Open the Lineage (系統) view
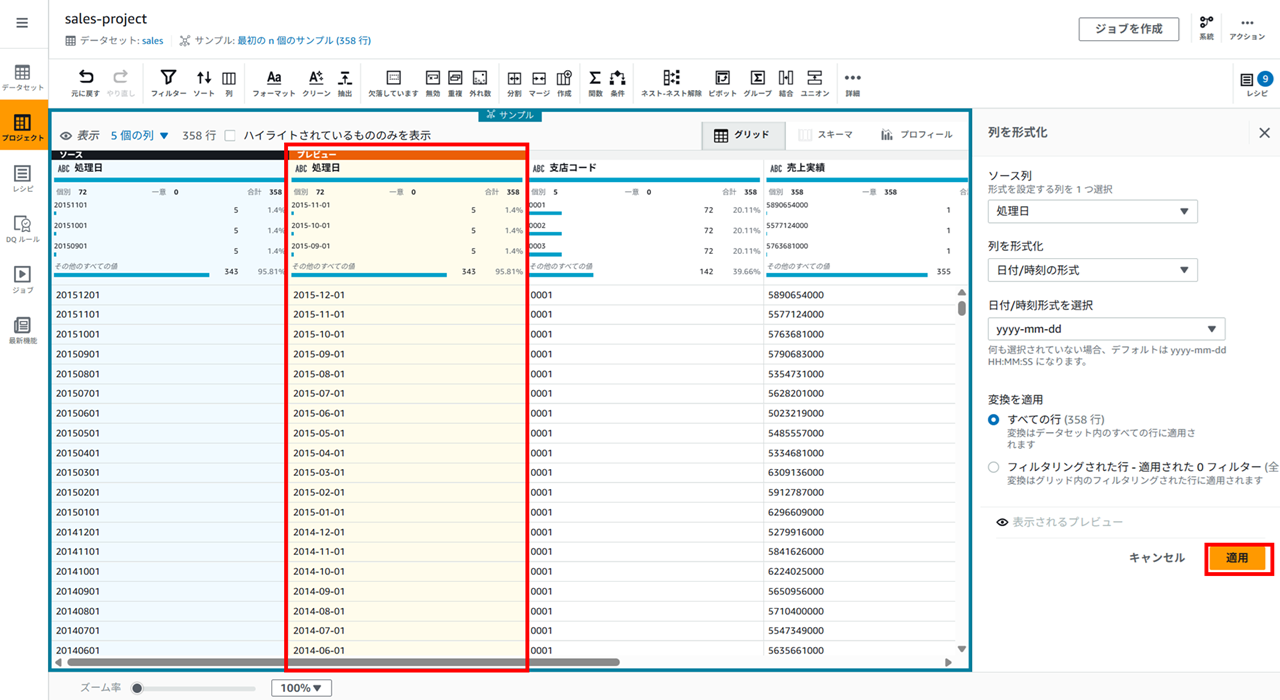 [1206, 27]
